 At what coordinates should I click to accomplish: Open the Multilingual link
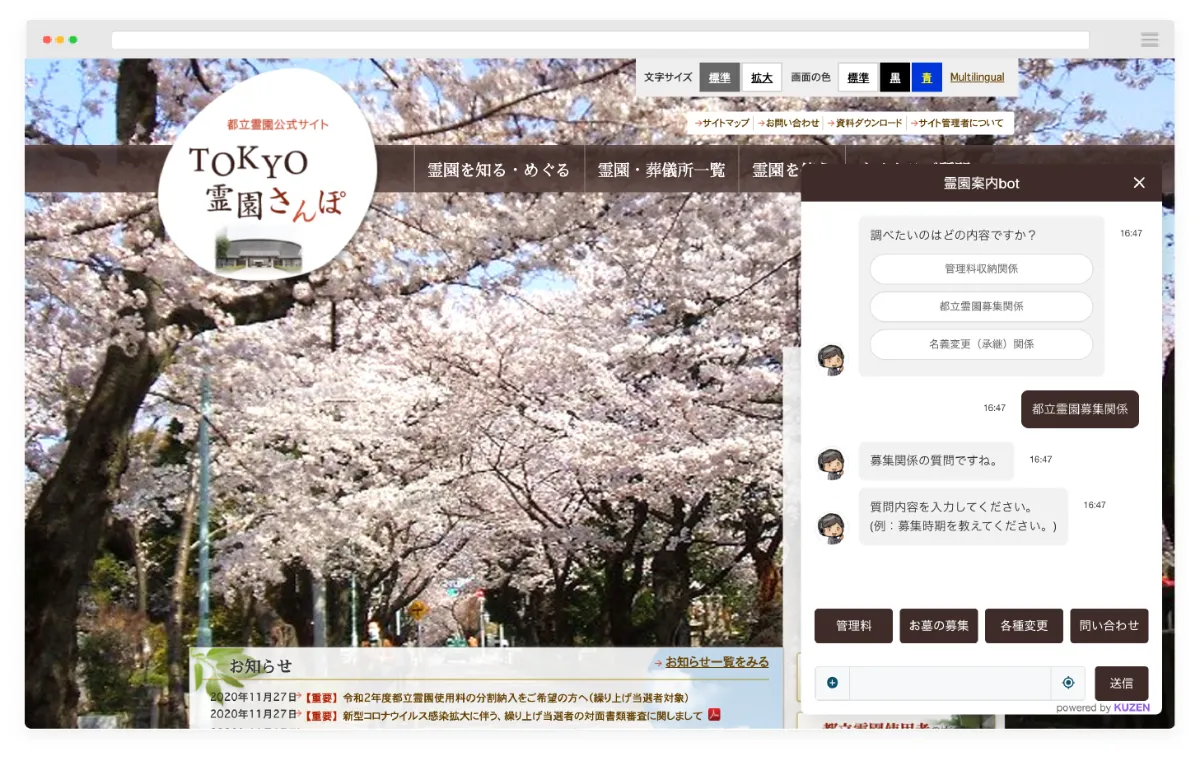click(x=977, y=77)
